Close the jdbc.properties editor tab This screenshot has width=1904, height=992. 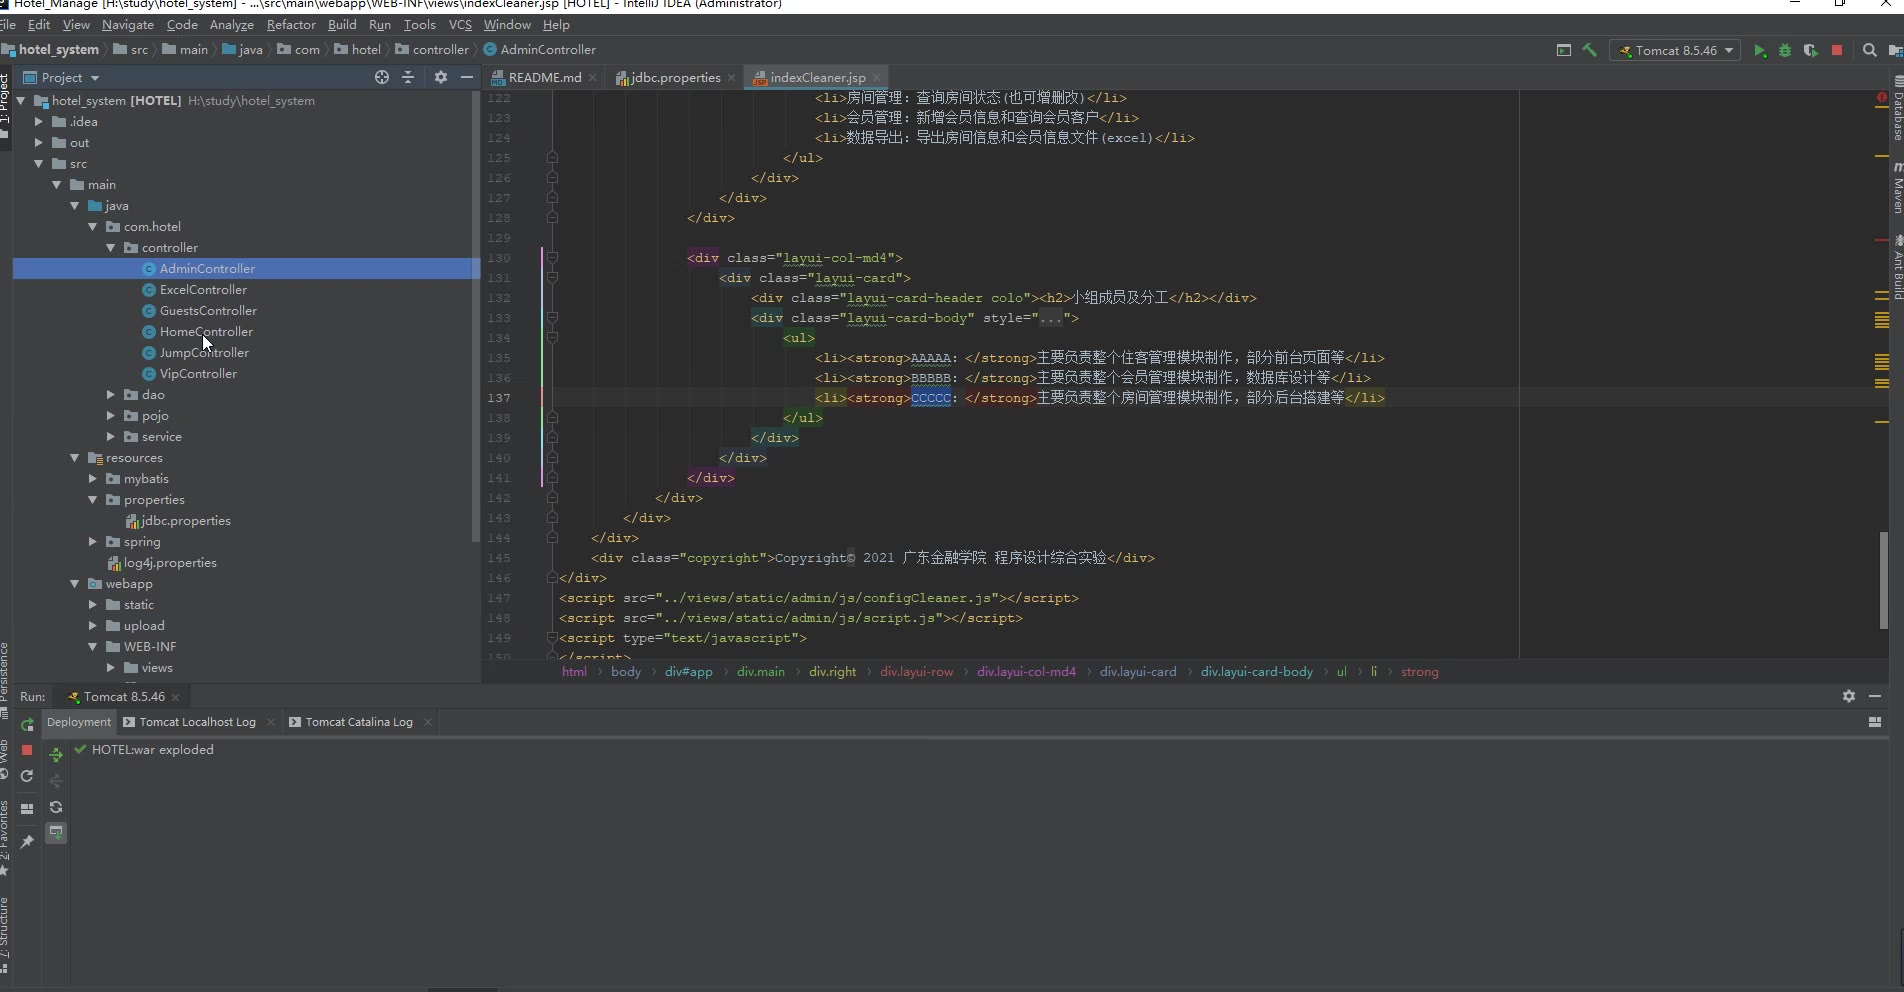[x=732, y=77]
